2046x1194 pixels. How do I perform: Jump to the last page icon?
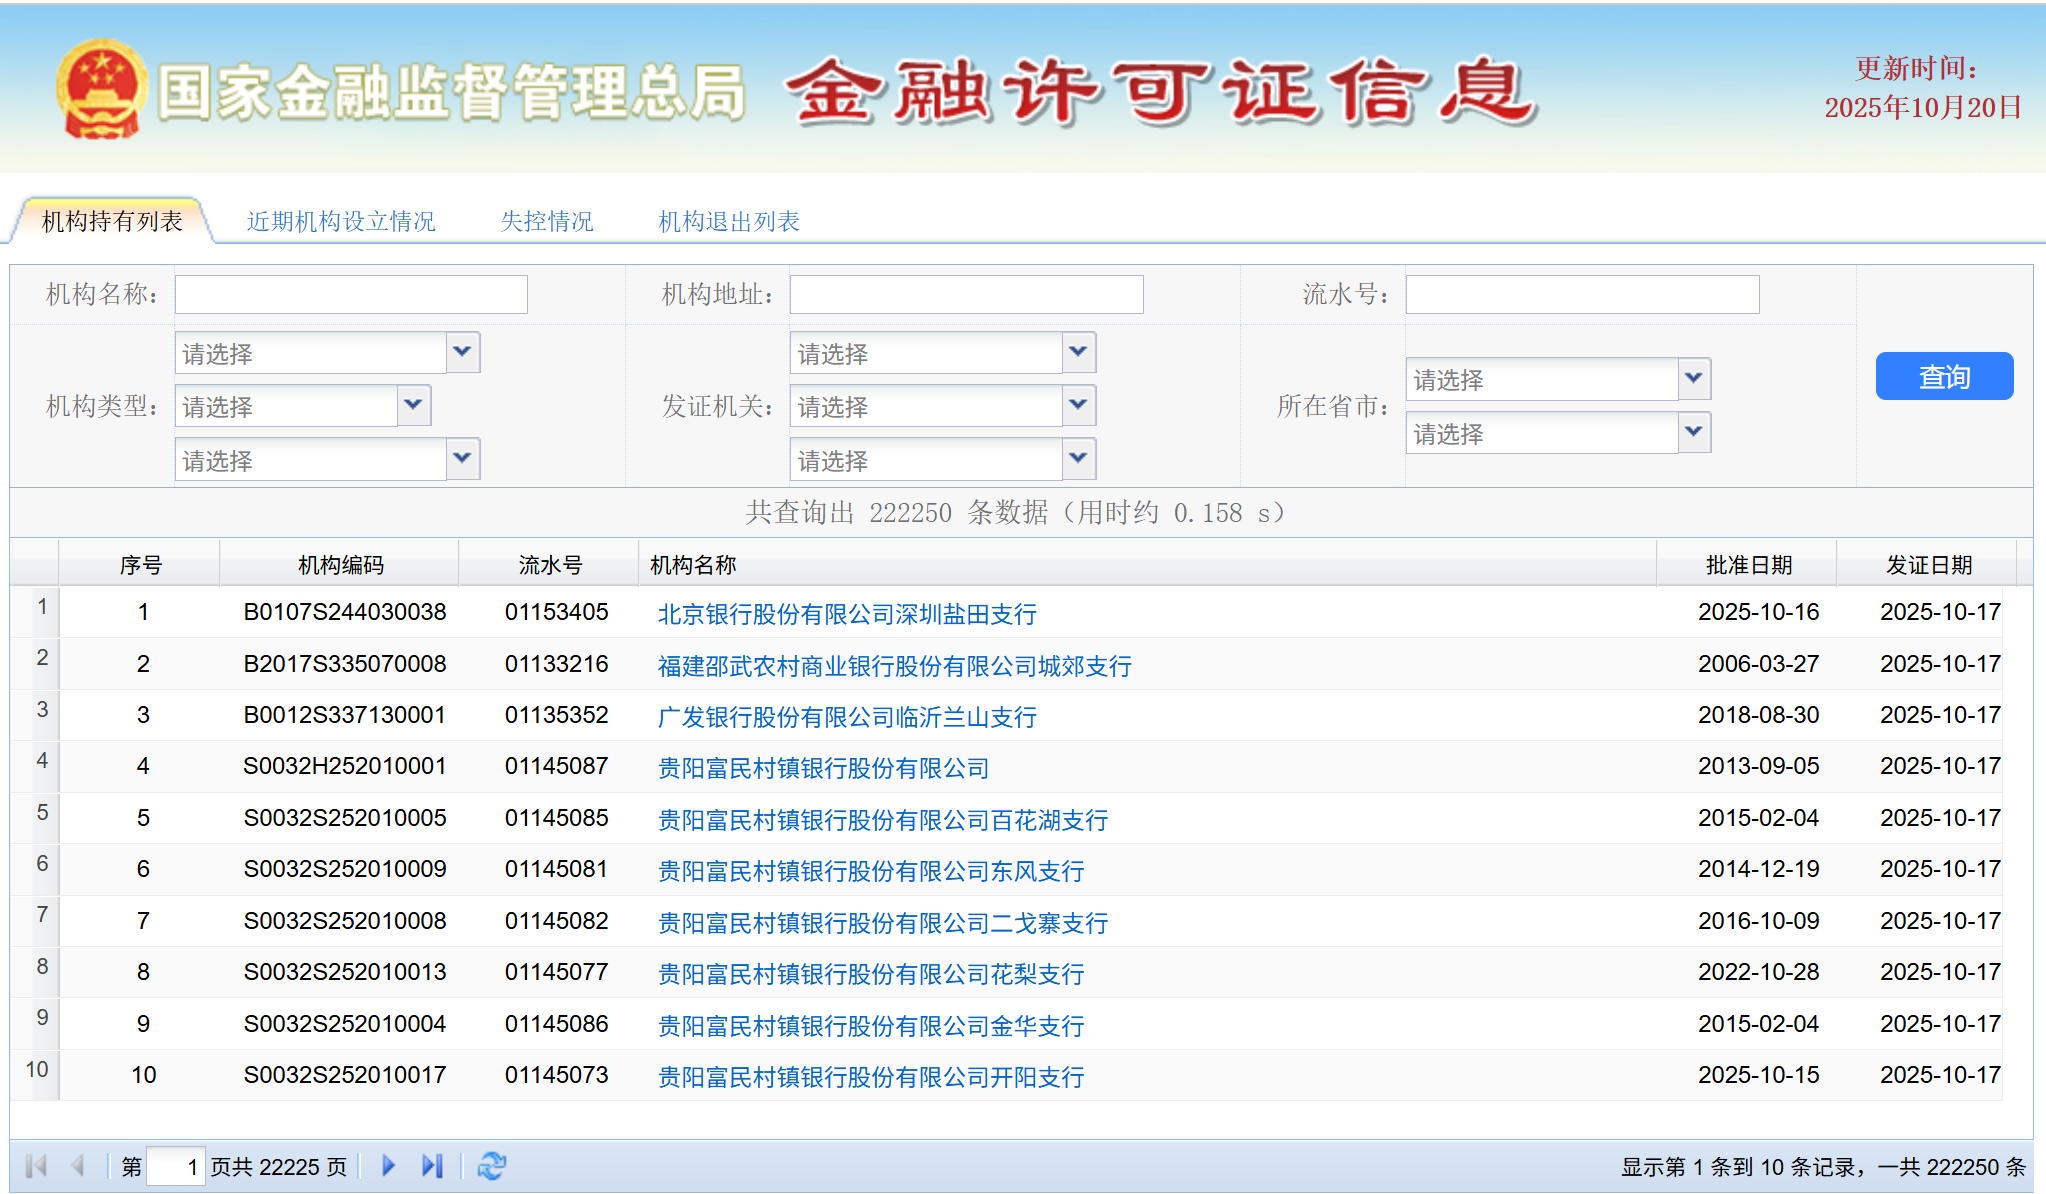point(433,1166)
